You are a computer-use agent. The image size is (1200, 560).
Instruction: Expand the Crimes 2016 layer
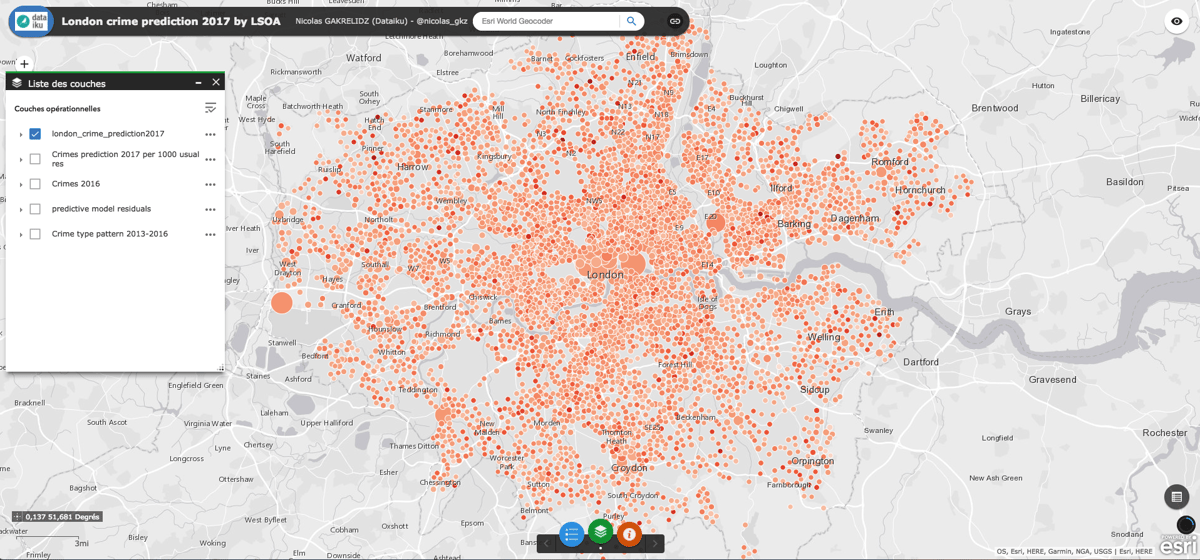(21, 184)
